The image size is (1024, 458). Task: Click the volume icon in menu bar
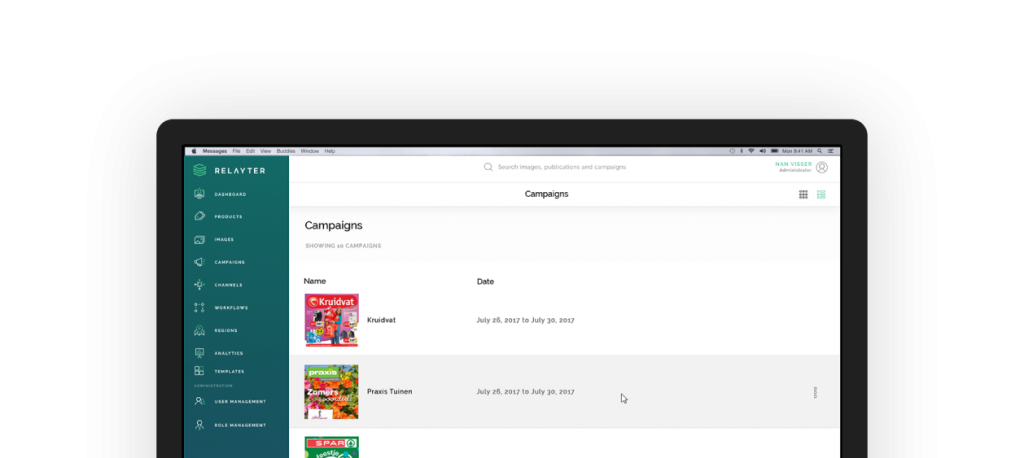[x=763, y=151]
